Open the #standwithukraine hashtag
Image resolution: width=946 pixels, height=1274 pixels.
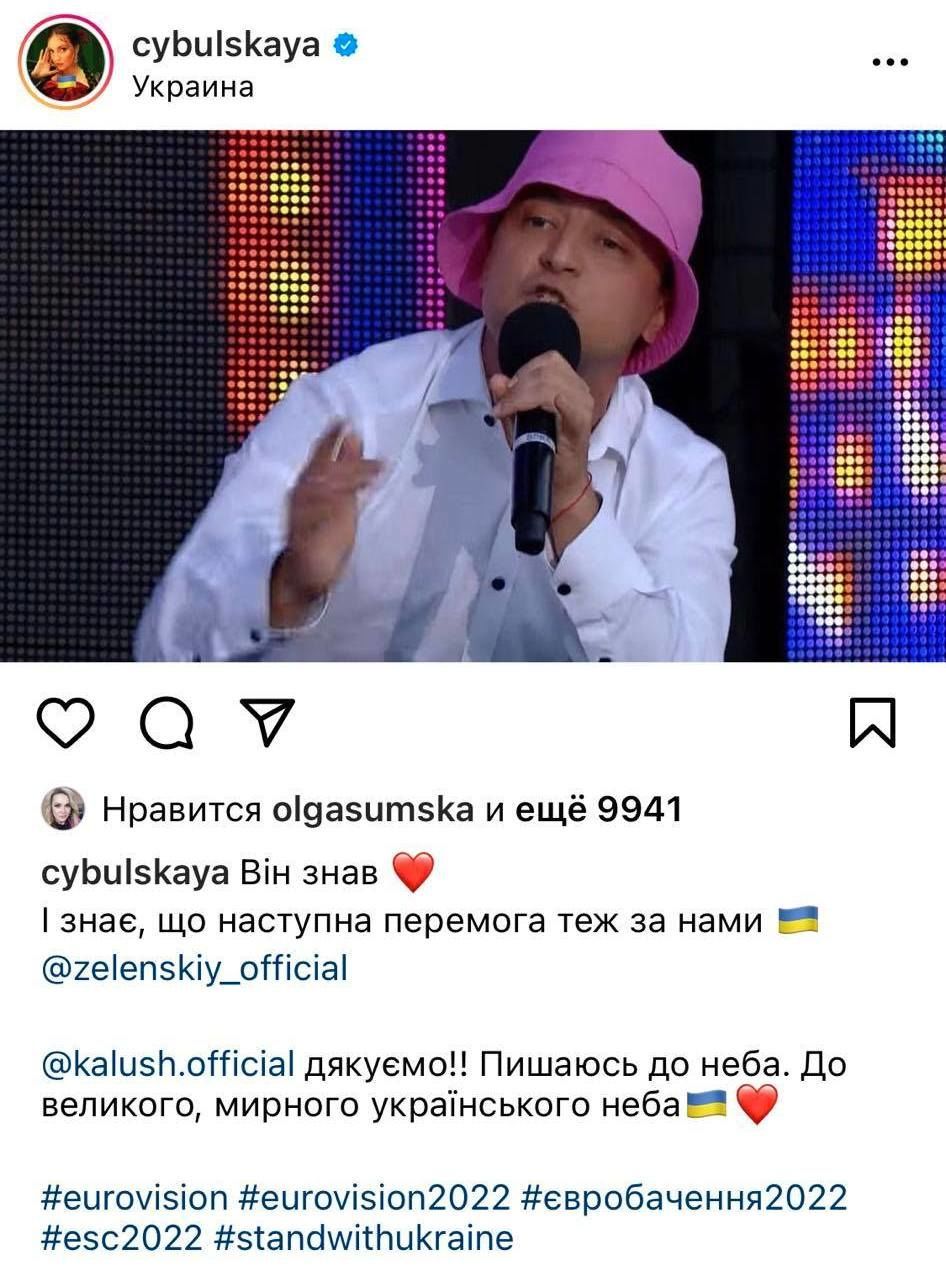coord(364,1240)
